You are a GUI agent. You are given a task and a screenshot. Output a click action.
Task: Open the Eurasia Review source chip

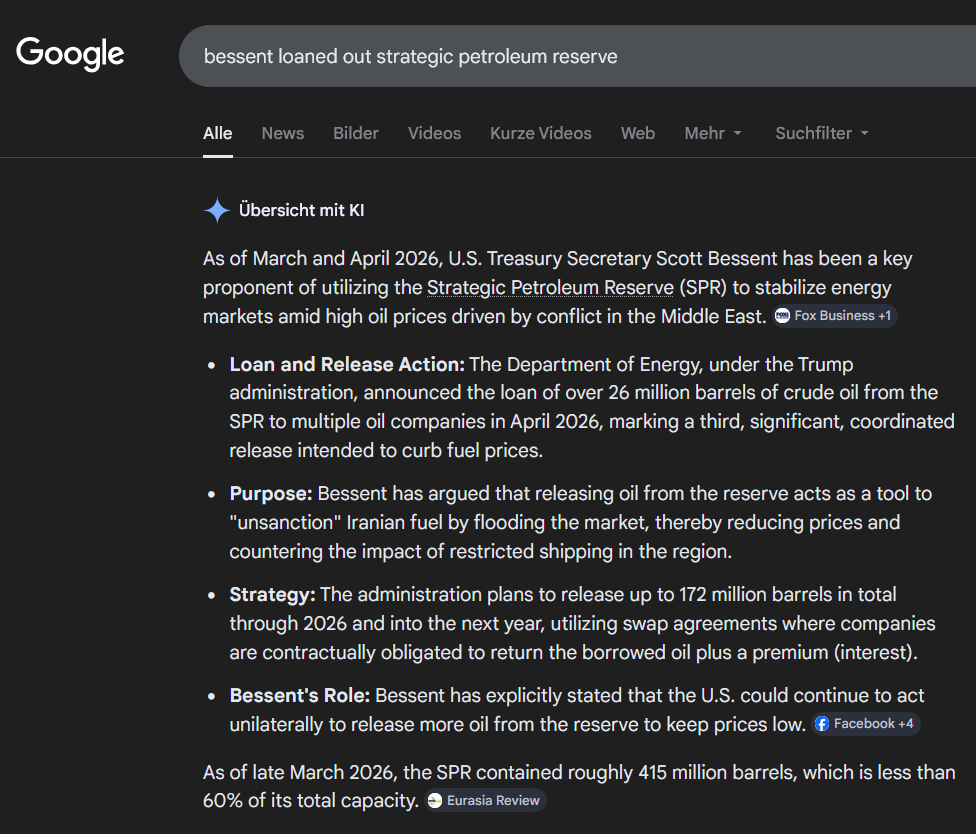click(x=486, y=800)
